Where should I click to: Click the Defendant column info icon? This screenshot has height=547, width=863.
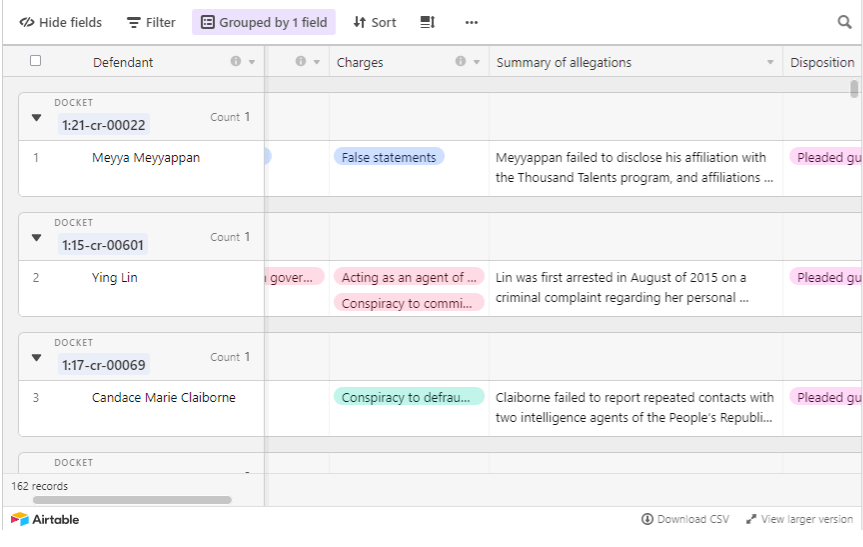pyautogui.click(x=236, y=62)
